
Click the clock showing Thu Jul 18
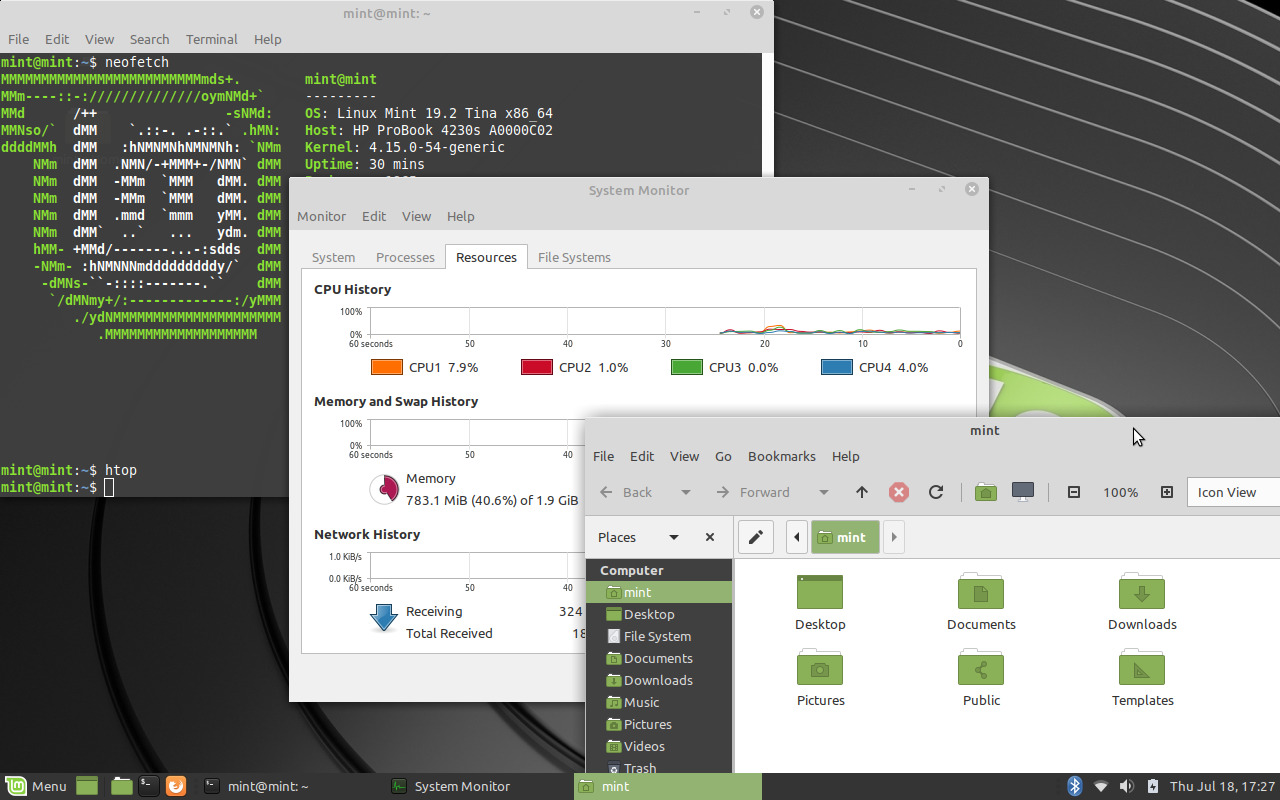(1222, 786)
